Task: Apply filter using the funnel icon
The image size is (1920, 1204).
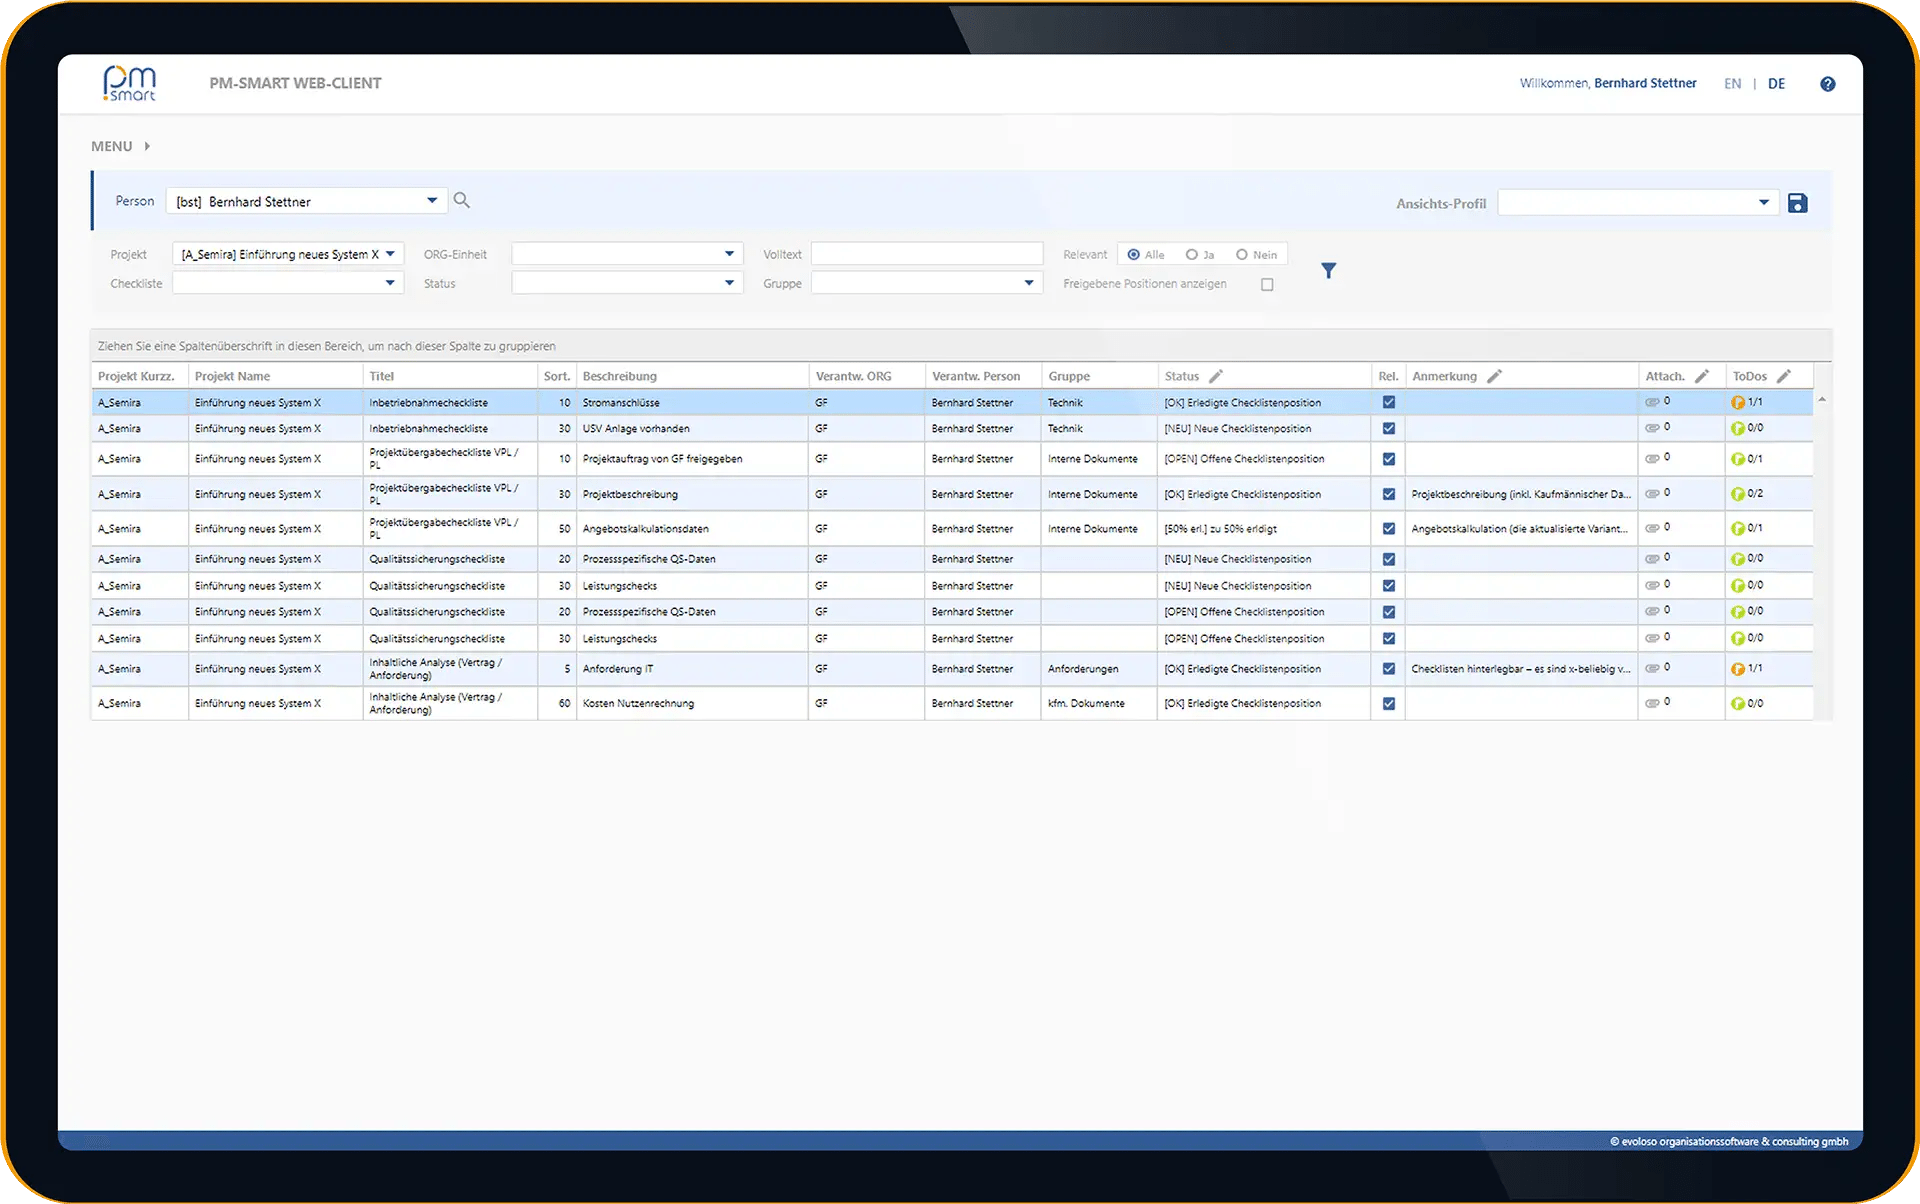Action: pyautogui.click(x=1328, y=270)
